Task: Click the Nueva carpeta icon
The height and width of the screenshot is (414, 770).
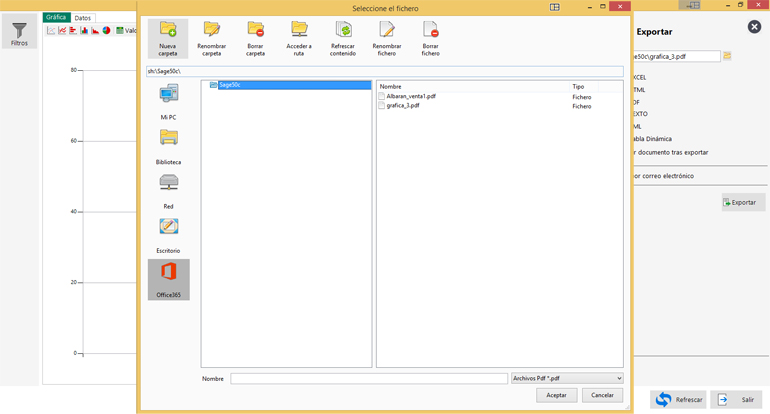Action: 167,31
